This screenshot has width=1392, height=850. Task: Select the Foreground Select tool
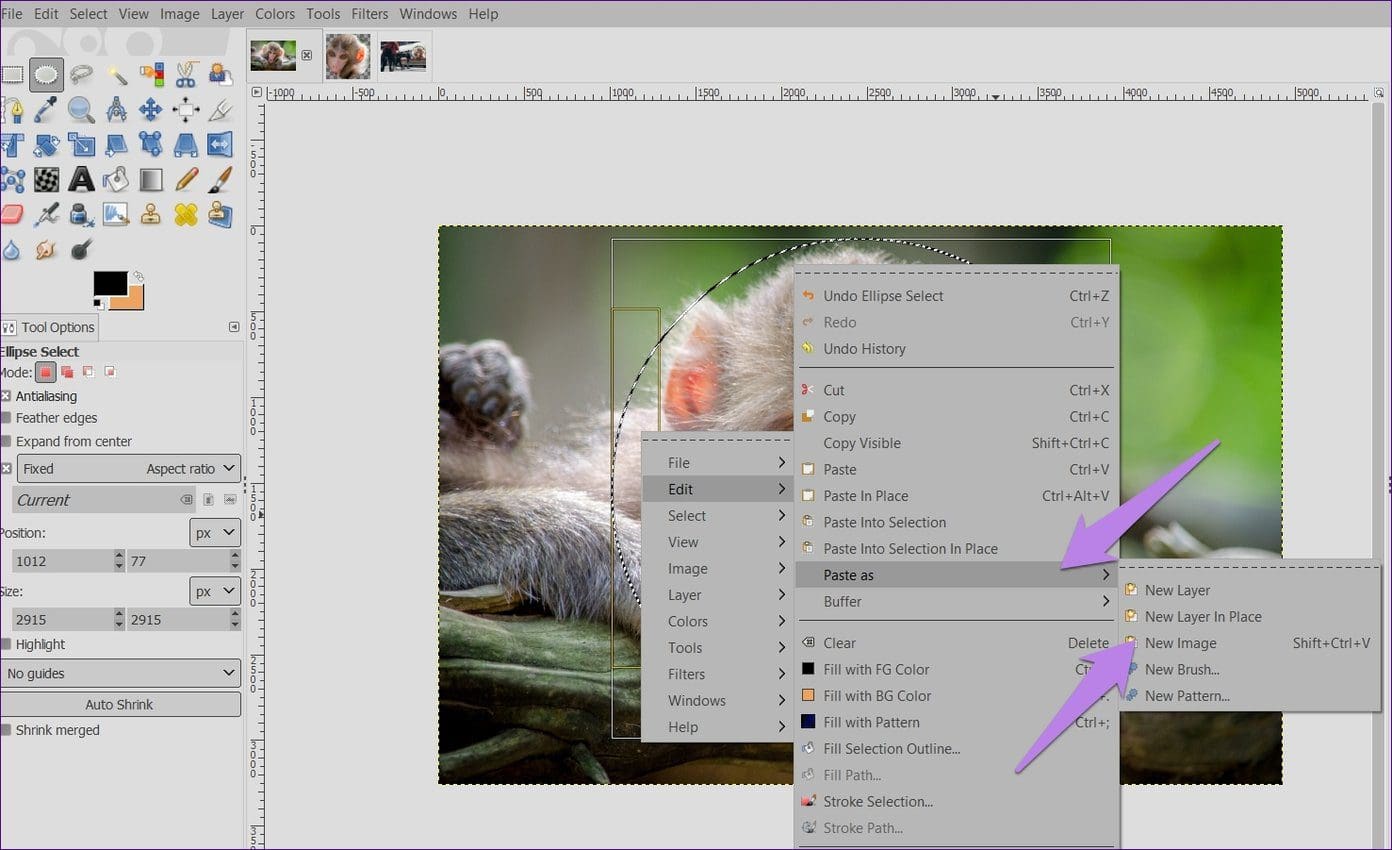point(219,74)
